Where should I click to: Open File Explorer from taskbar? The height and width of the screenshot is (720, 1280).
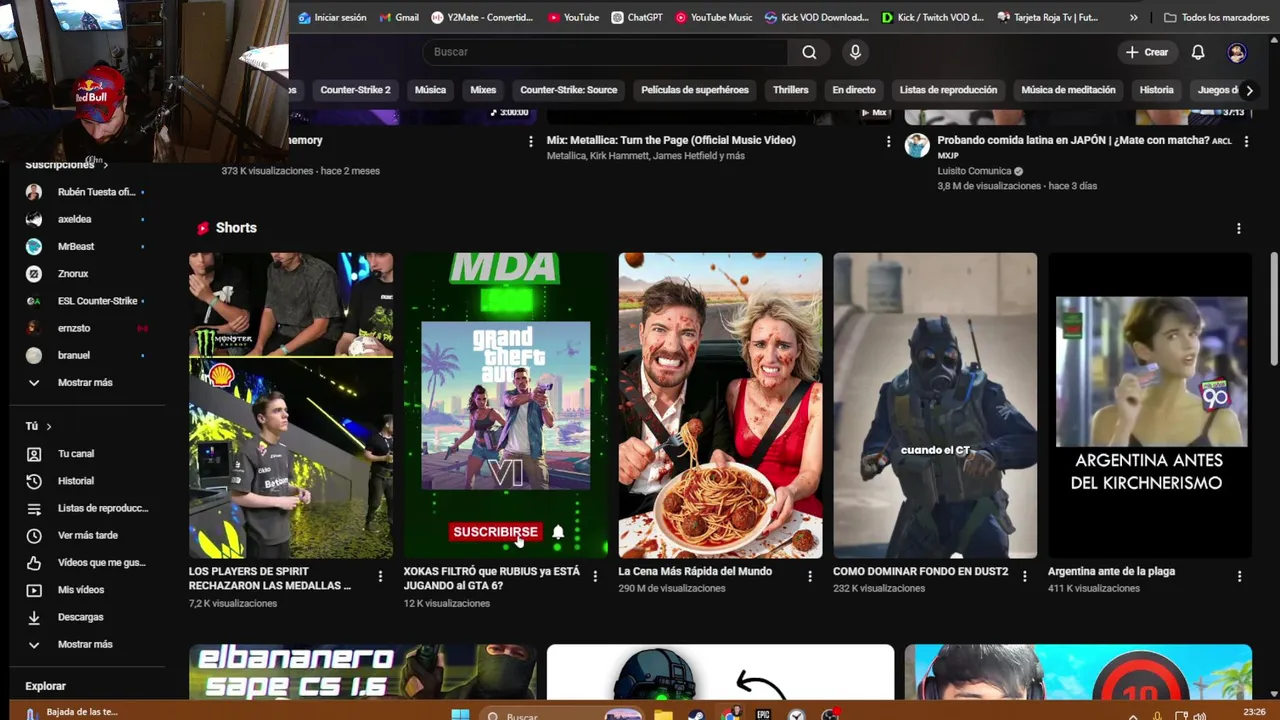pos(662,714)
